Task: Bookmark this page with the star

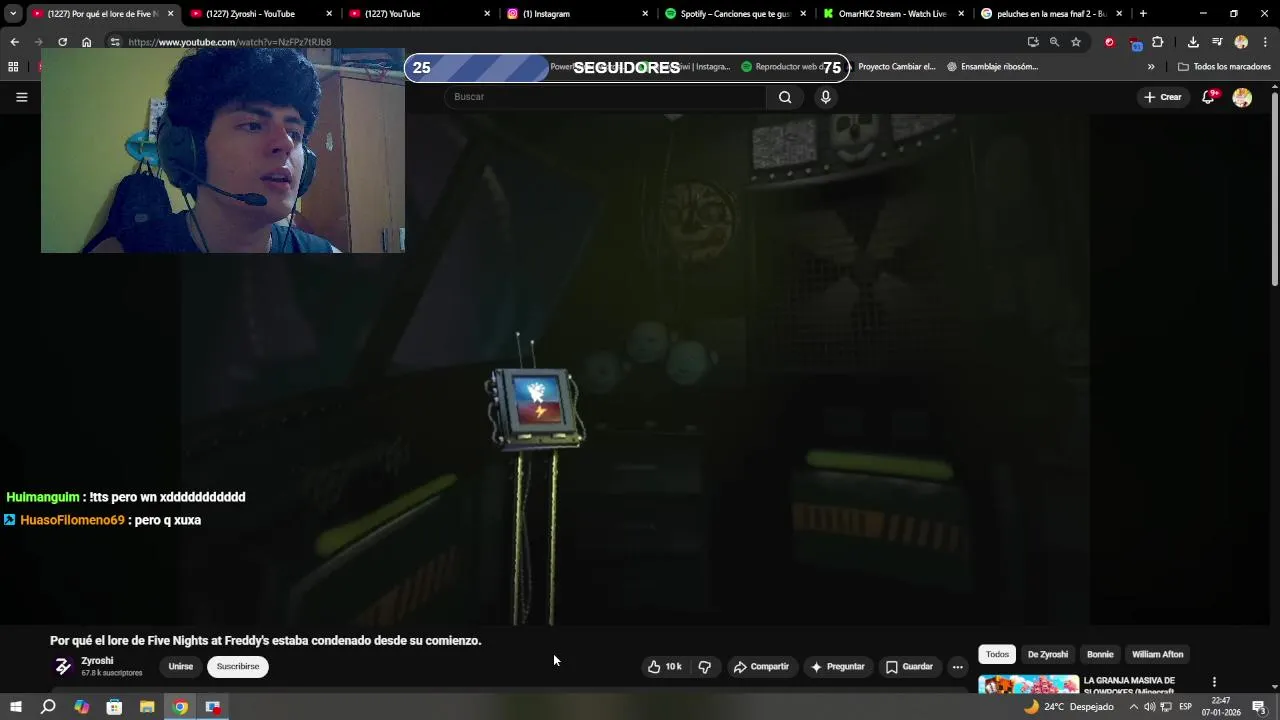Action: (1076, 42)
